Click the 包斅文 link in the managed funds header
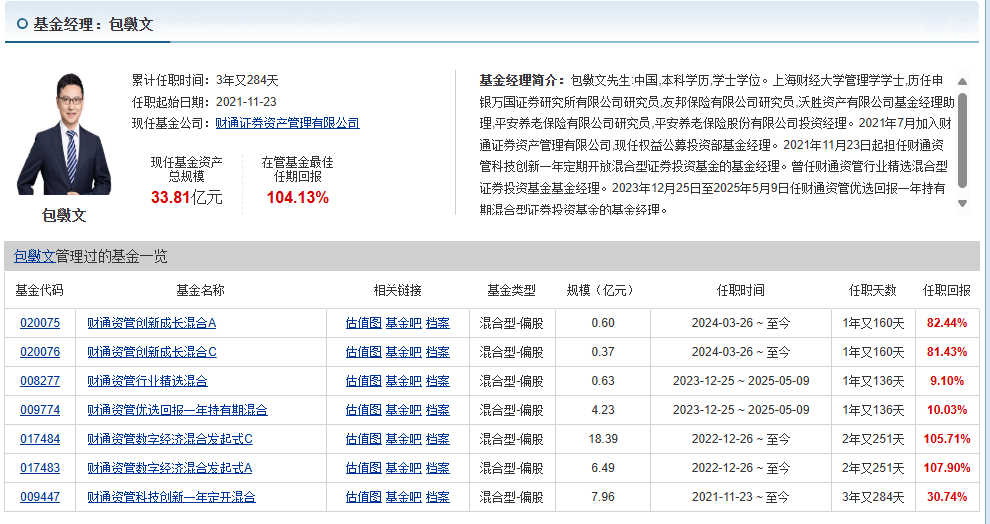The height and width of the screenshot is (524, 990). pyautogui.click(x=35, y=256)
